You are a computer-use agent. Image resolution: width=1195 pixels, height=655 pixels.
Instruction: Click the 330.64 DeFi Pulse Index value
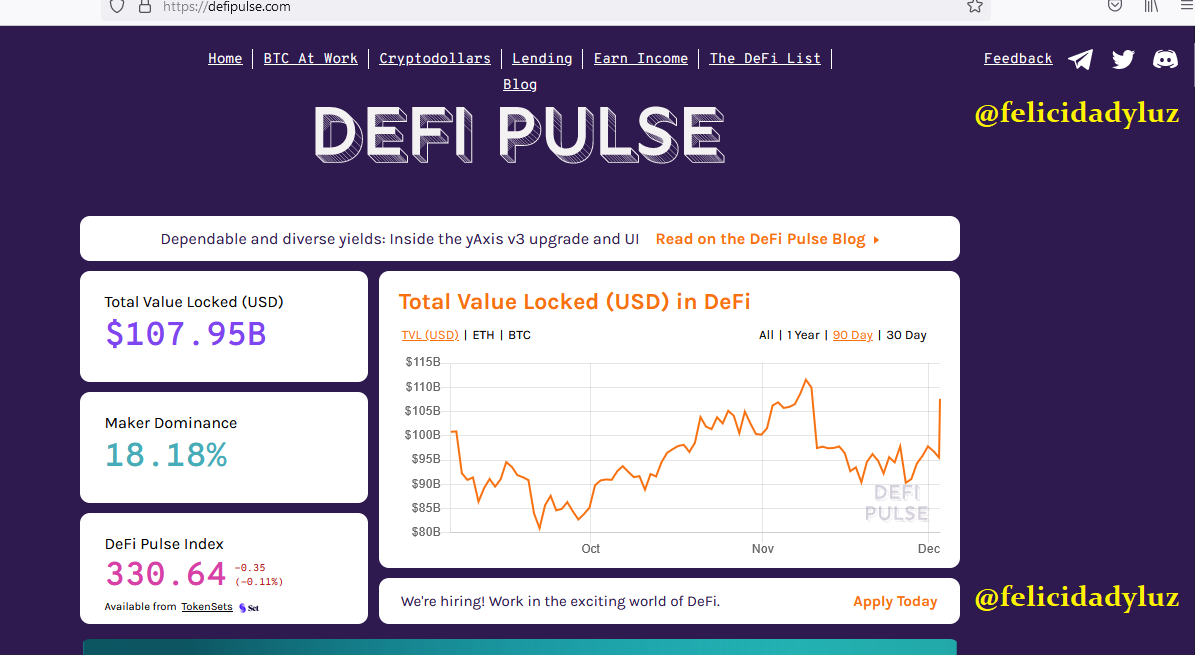coord(165,574)
